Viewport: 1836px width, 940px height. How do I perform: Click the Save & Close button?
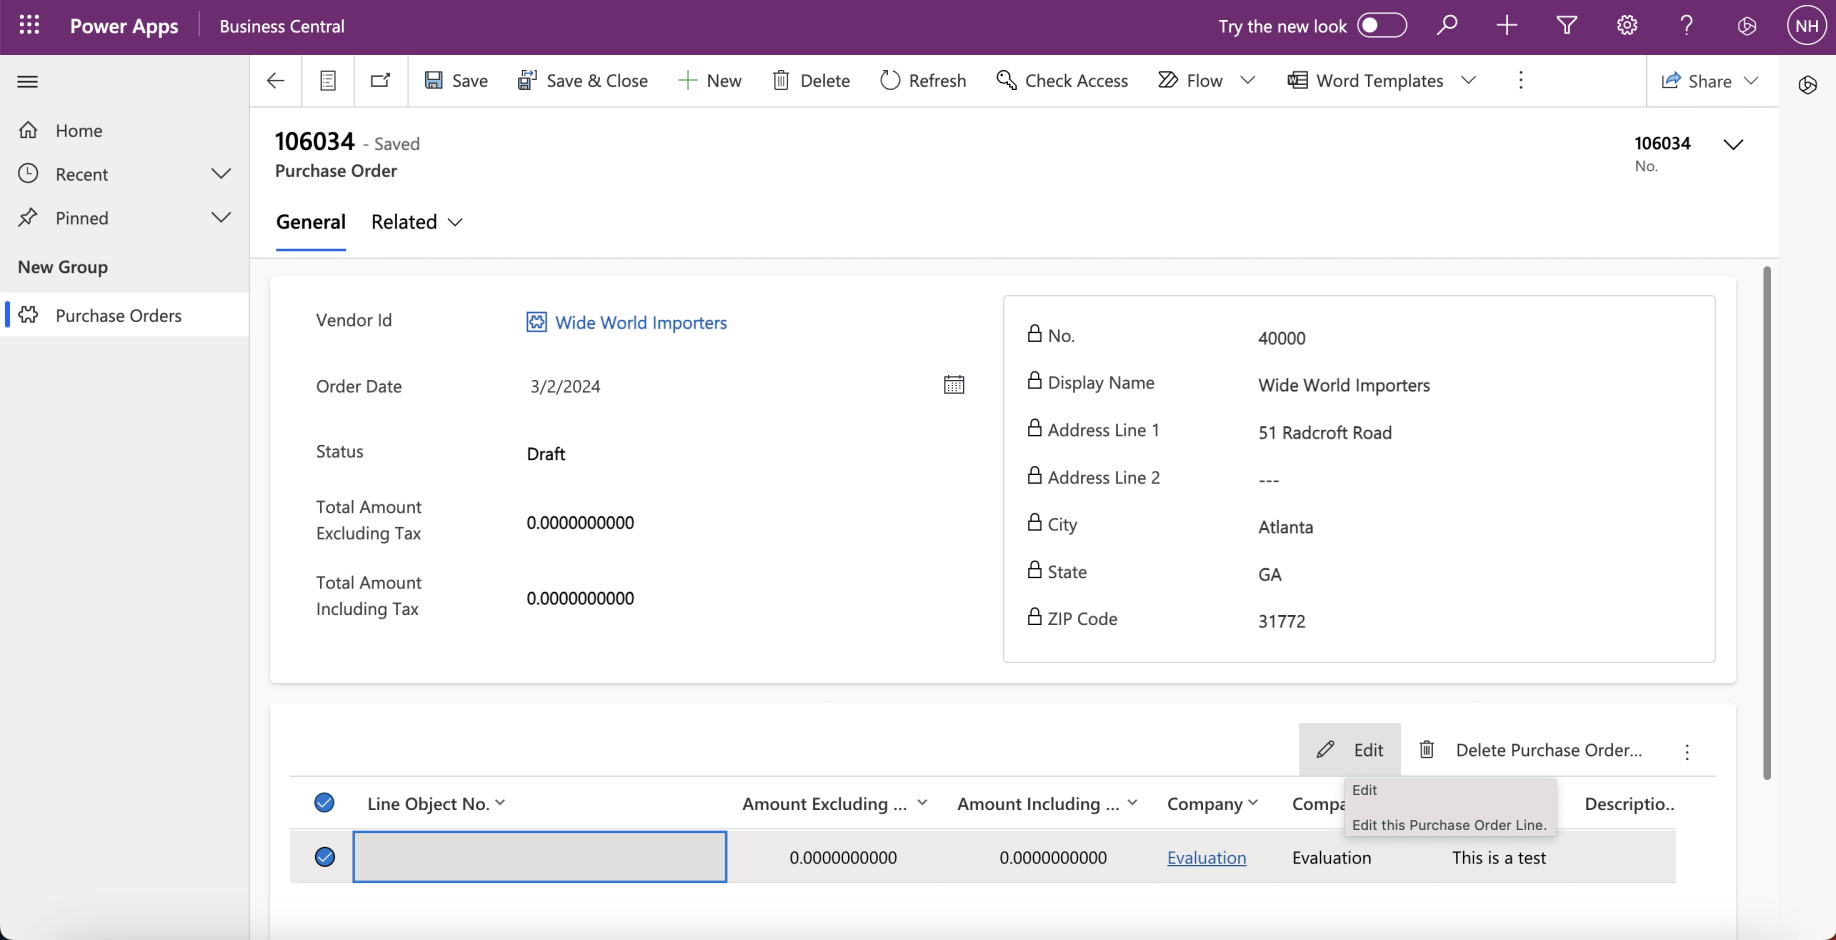click(x=583, y=81)
